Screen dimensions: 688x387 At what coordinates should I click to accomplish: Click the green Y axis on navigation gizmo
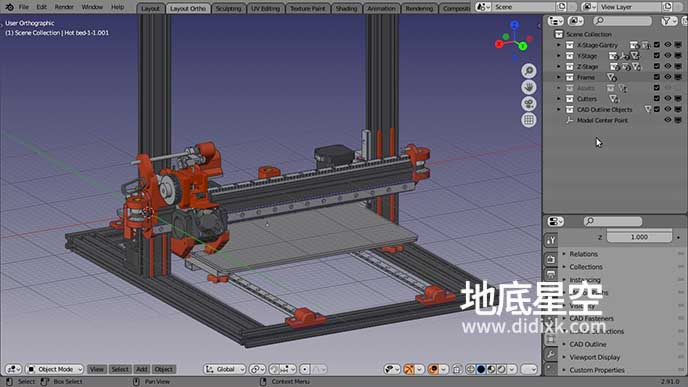point(523,46)
